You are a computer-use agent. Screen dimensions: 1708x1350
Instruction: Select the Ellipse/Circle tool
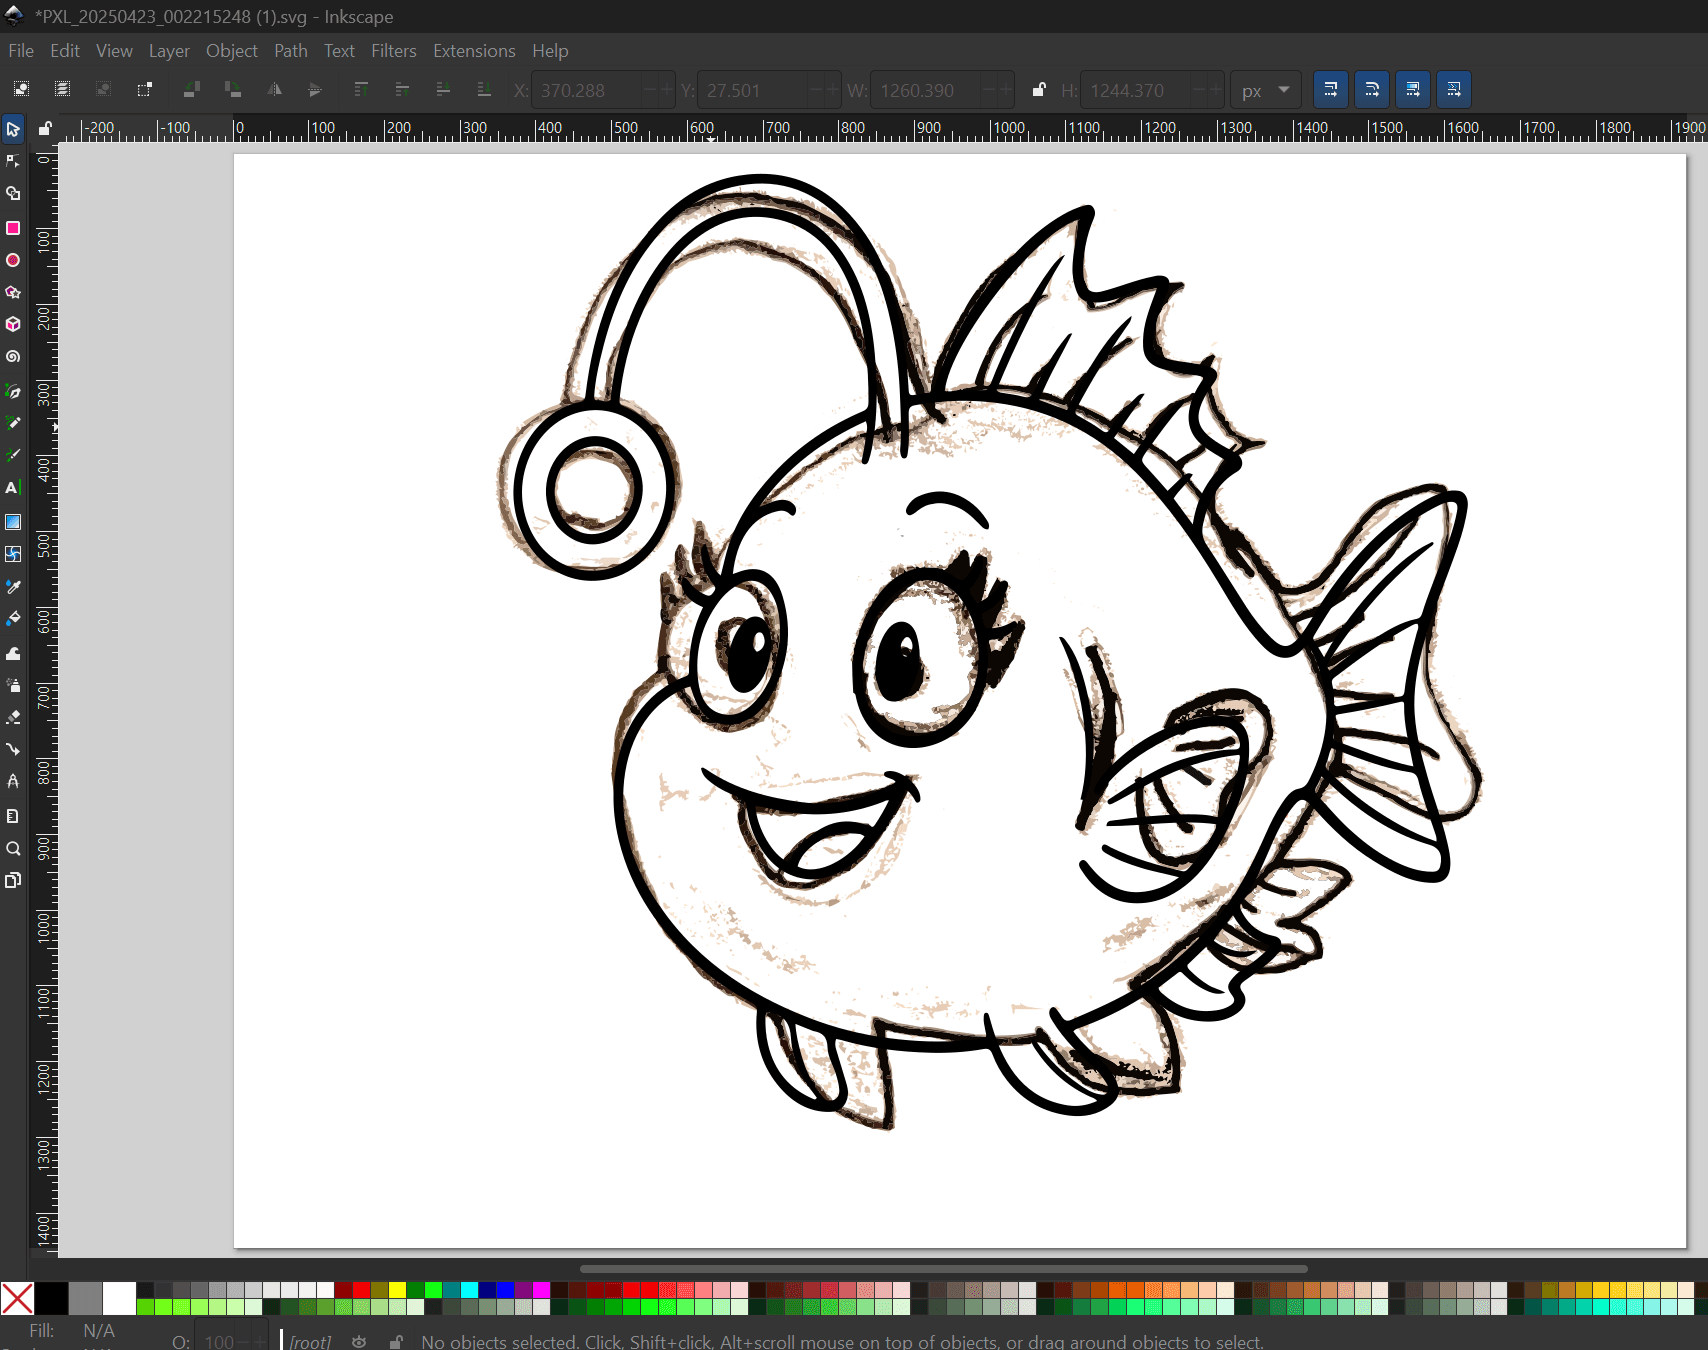pyautogui.click(x=13, y=260)
